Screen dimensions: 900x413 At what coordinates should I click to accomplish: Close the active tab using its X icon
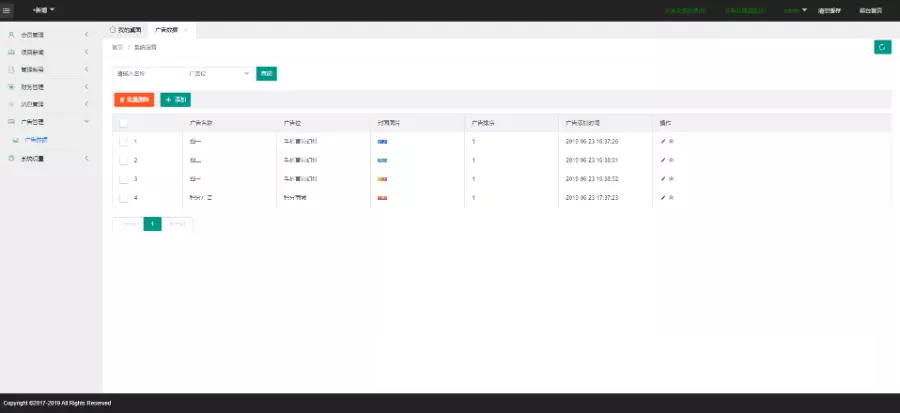186,31
